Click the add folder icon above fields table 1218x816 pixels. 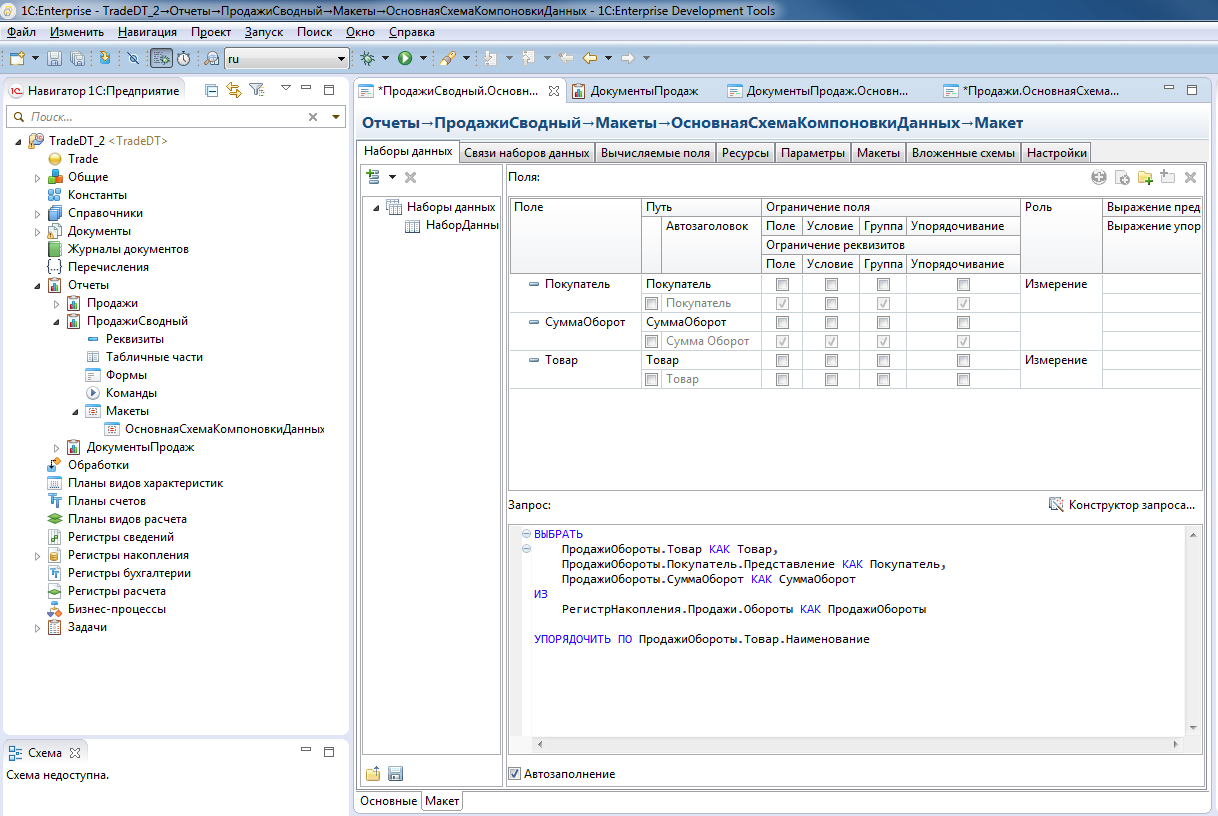1145,177
